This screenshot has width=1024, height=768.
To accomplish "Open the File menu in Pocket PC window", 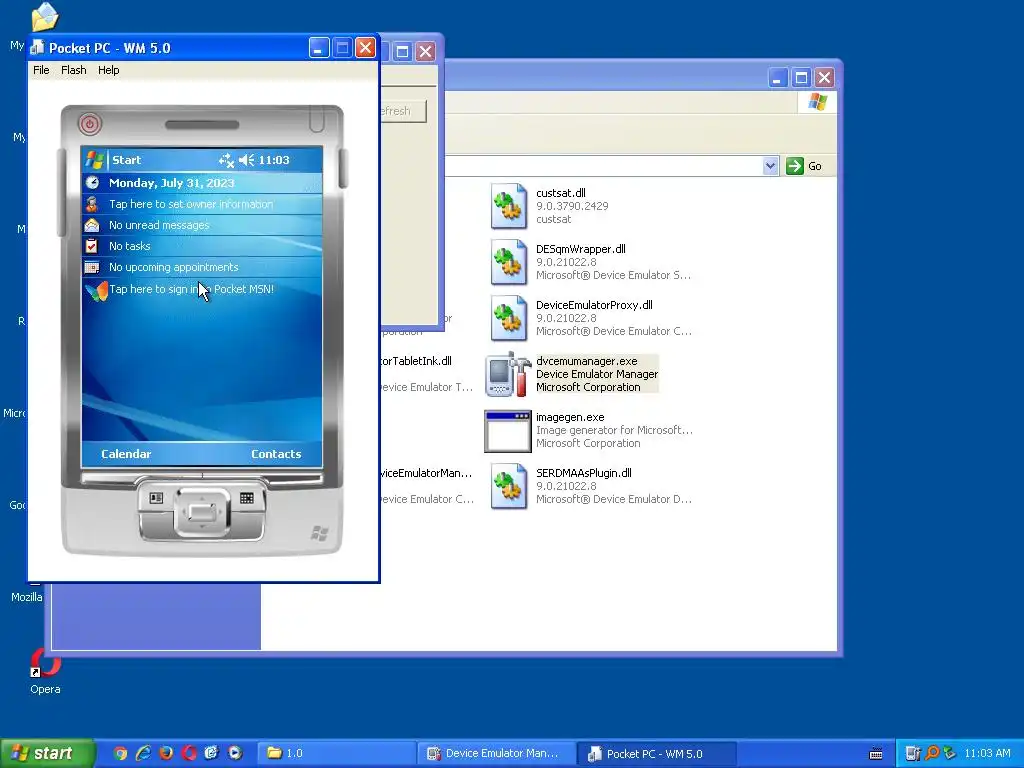I will (41, 70).
